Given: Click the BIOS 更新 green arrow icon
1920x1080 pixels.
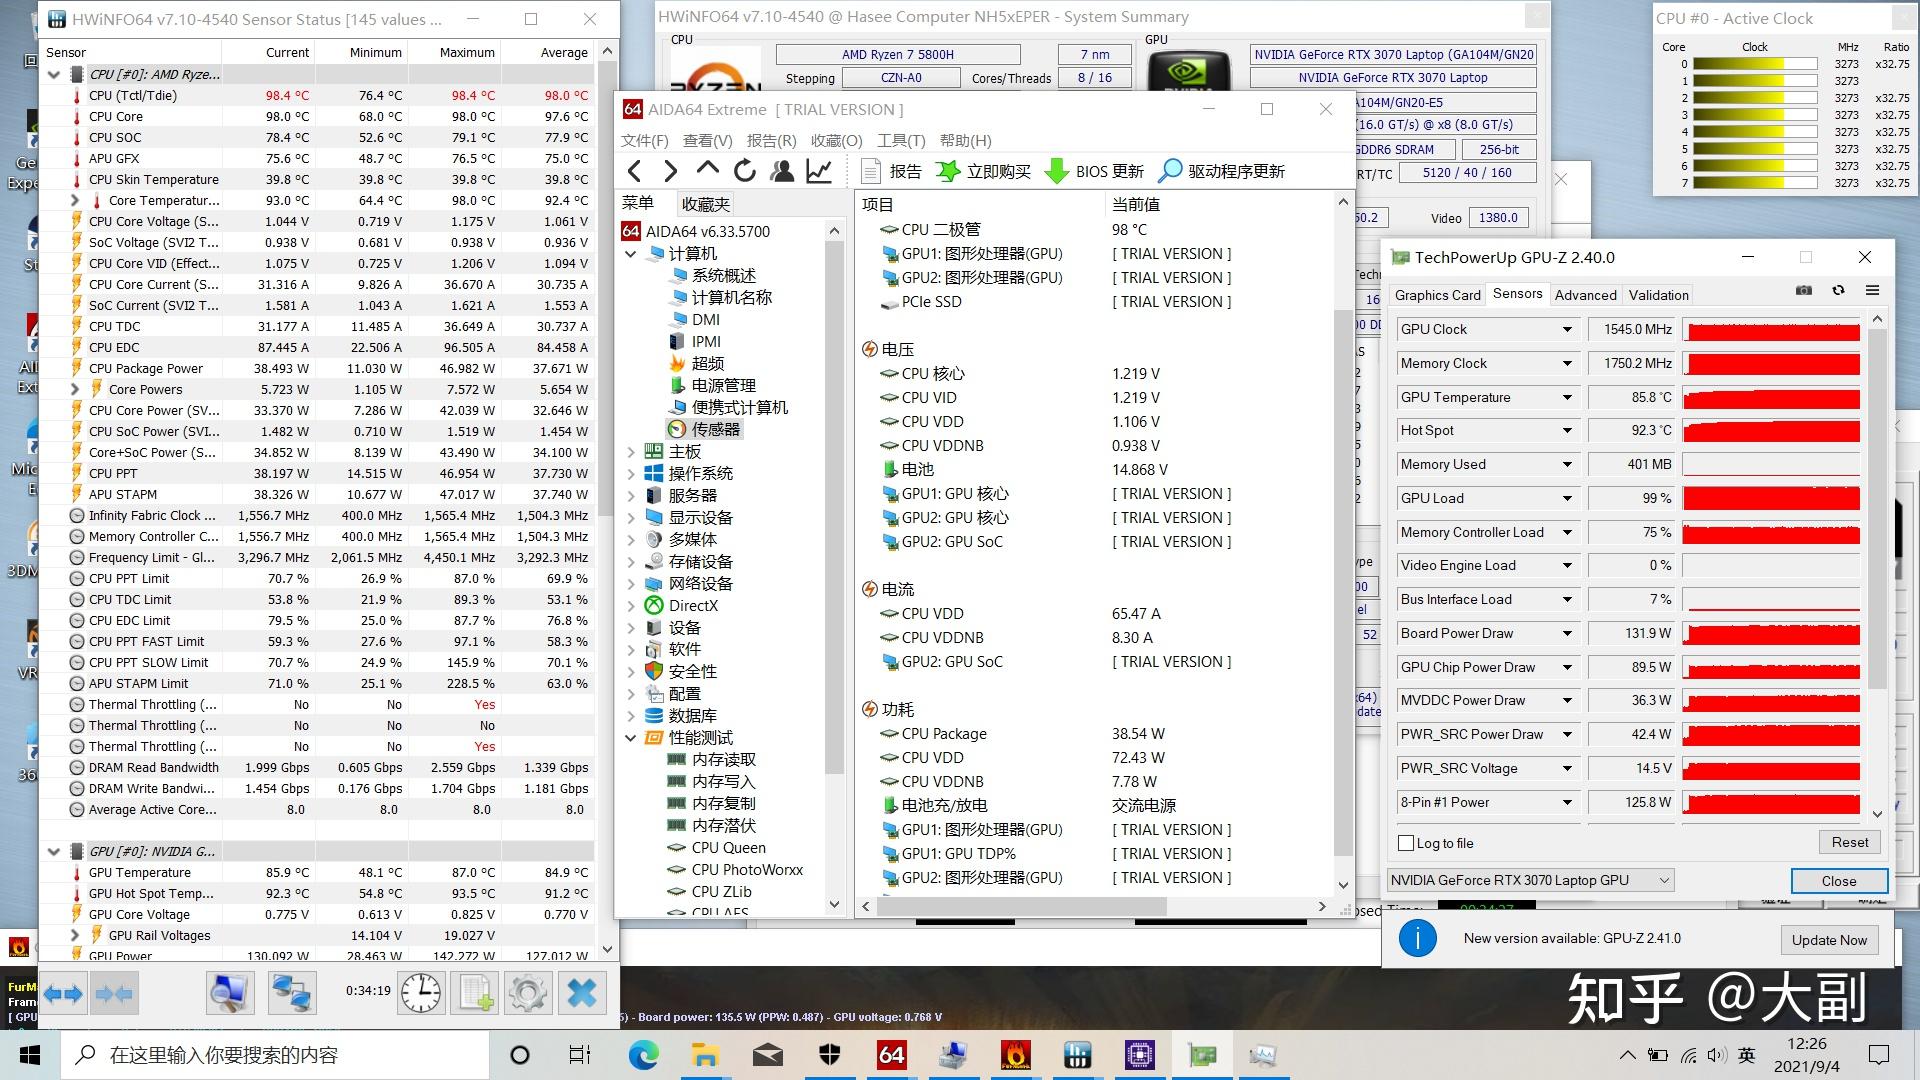Looking at the screenshot, I should [x=1058, y=171].
